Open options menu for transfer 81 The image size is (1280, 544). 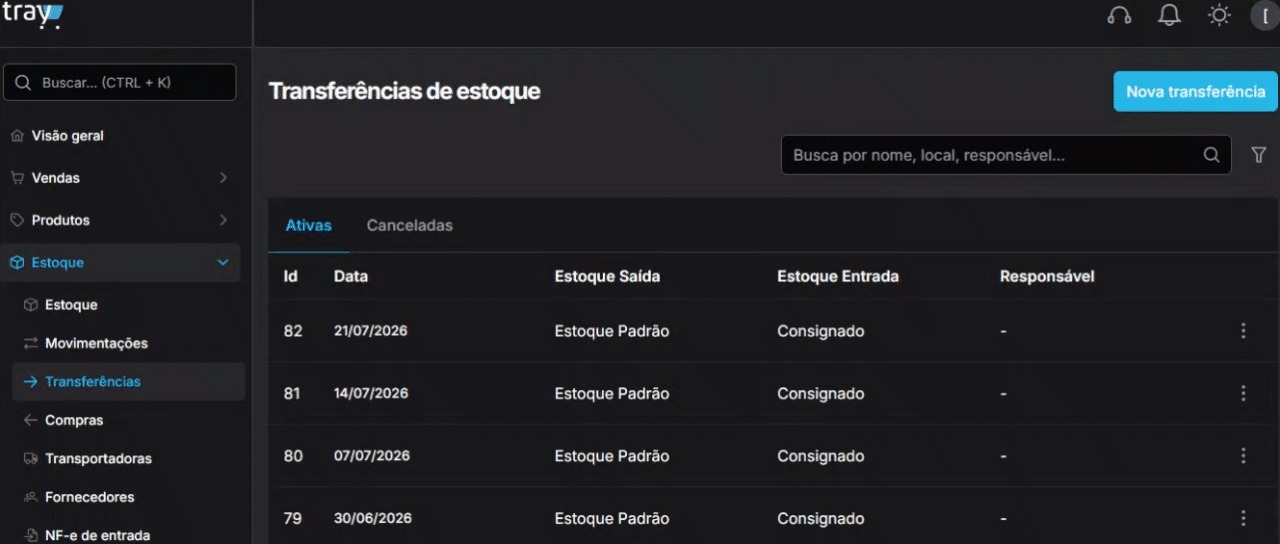[x=1243, y=394]
